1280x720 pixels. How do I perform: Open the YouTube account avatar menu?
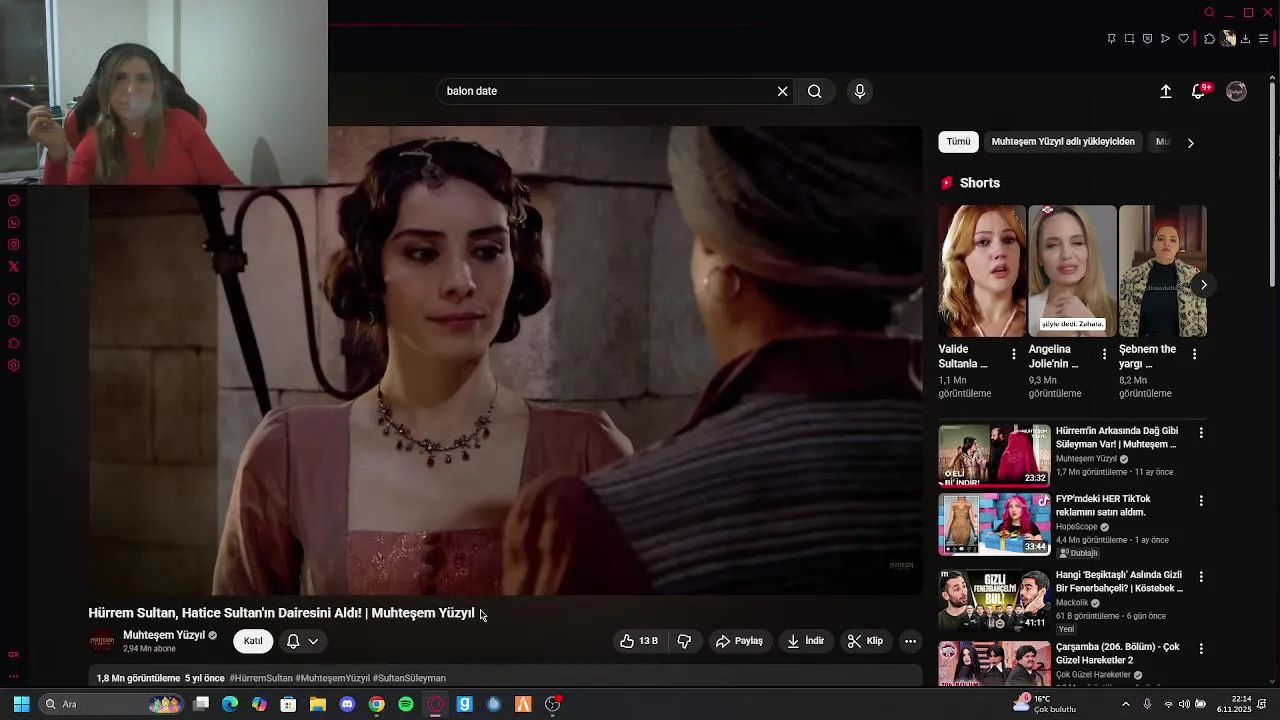coord(1237,91)
